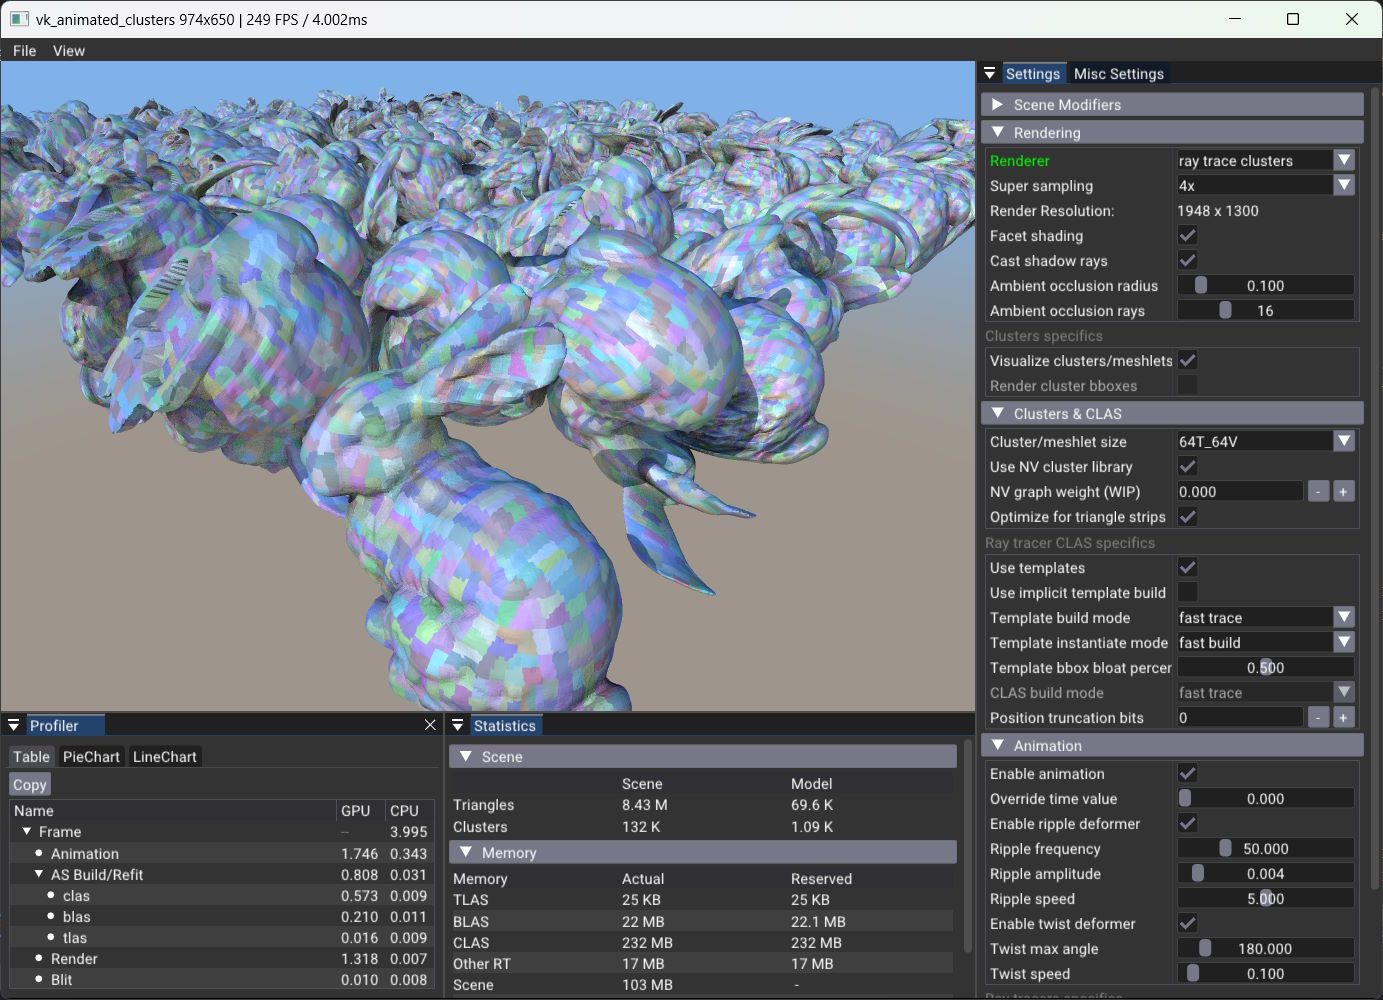The width and height of the screenshot is (1383, 1000).
Task: Uncheck Enable twist deformer
Action: (1187, 923)
